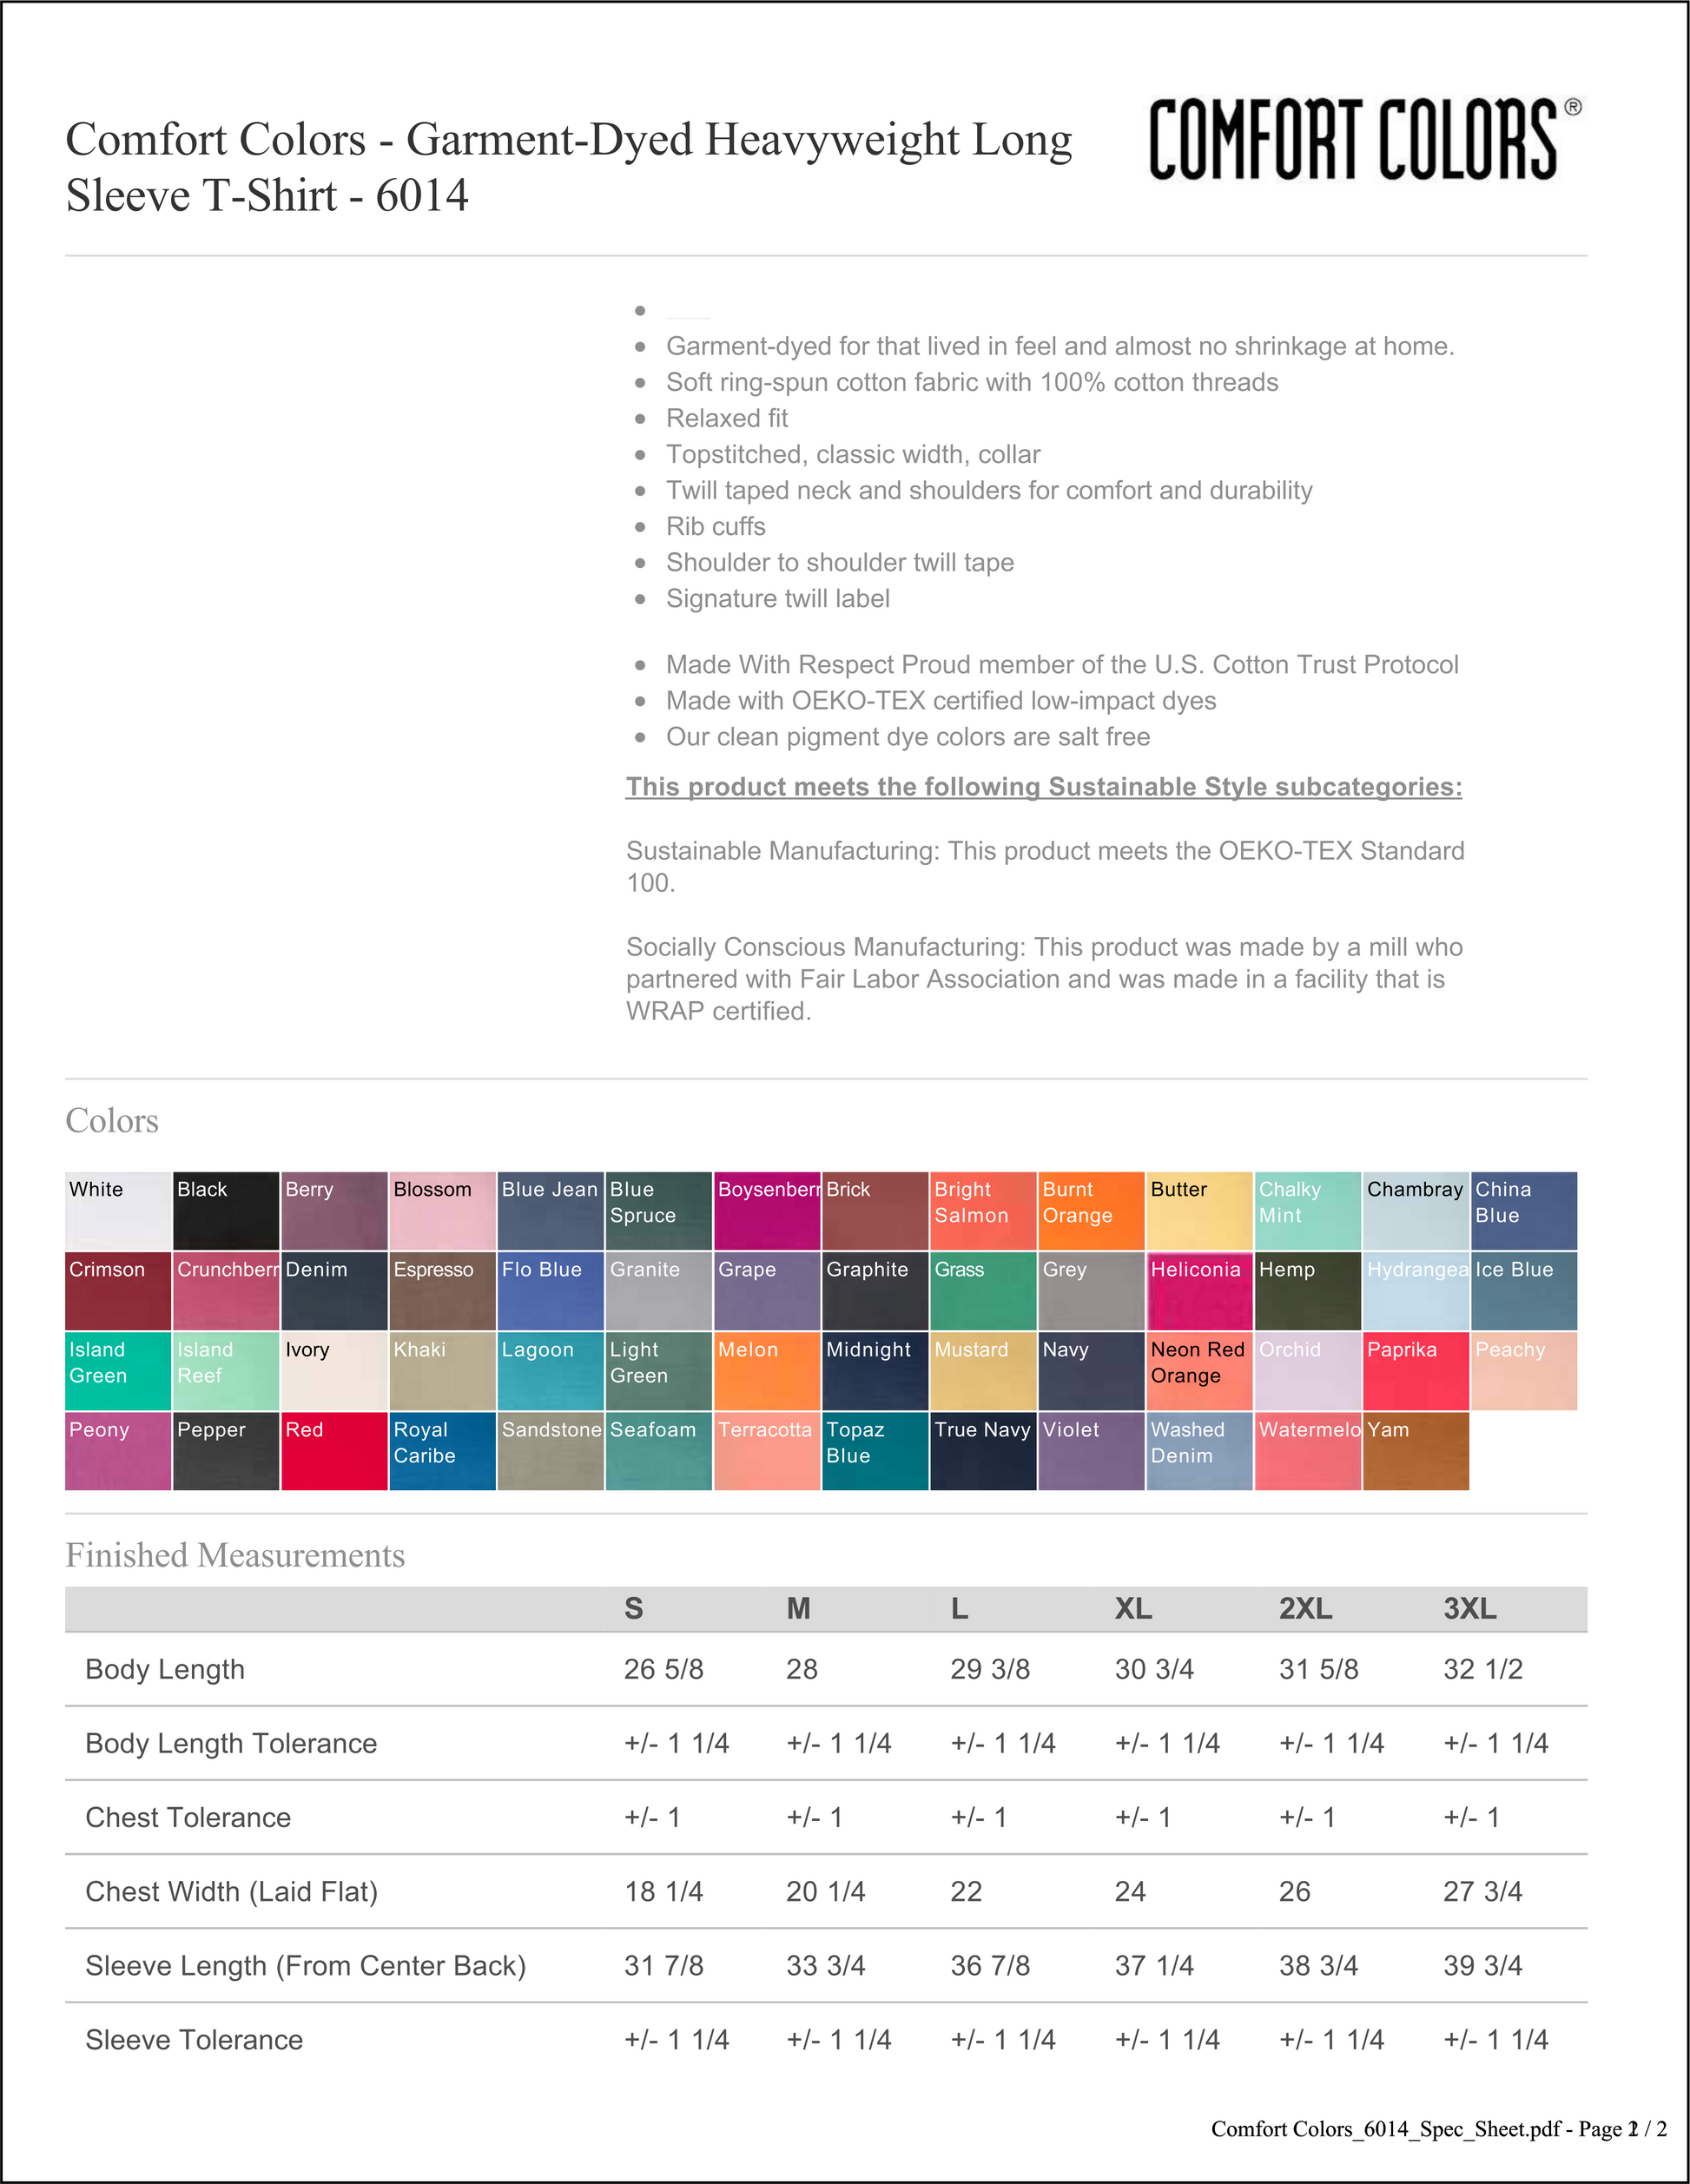1690x2184 pixels.
Task: Select the Chalky Mint swatch
Action: tap(1308, 1210)
